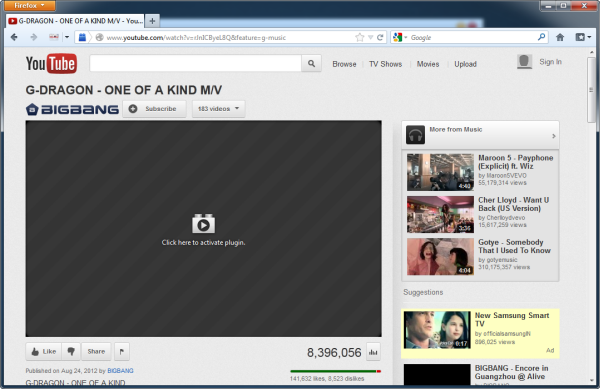Click the browser Back arrow
Viewport: 600px width, 389px height.
click(14, 37)
